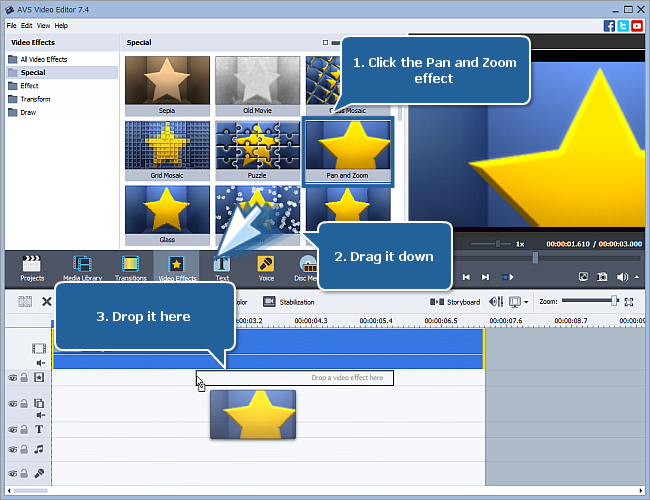Click the thumbnail size toggle in Special header
650x500 pixels.
pyautogui.click(x=325, y=42)
